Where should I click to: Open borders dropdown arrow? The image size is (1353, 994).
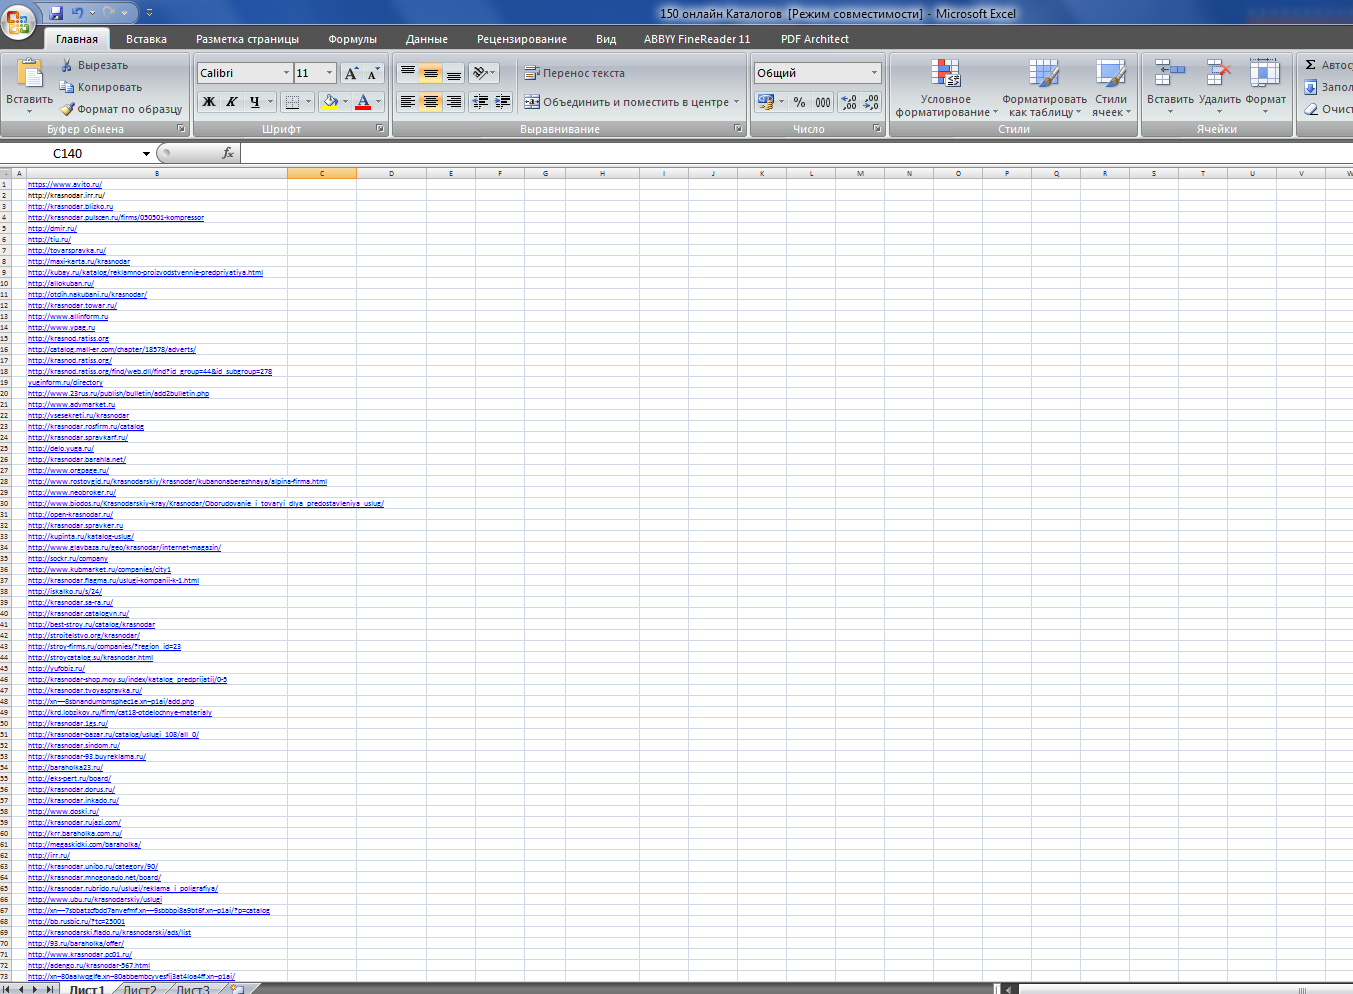click(x=308, y=102)
